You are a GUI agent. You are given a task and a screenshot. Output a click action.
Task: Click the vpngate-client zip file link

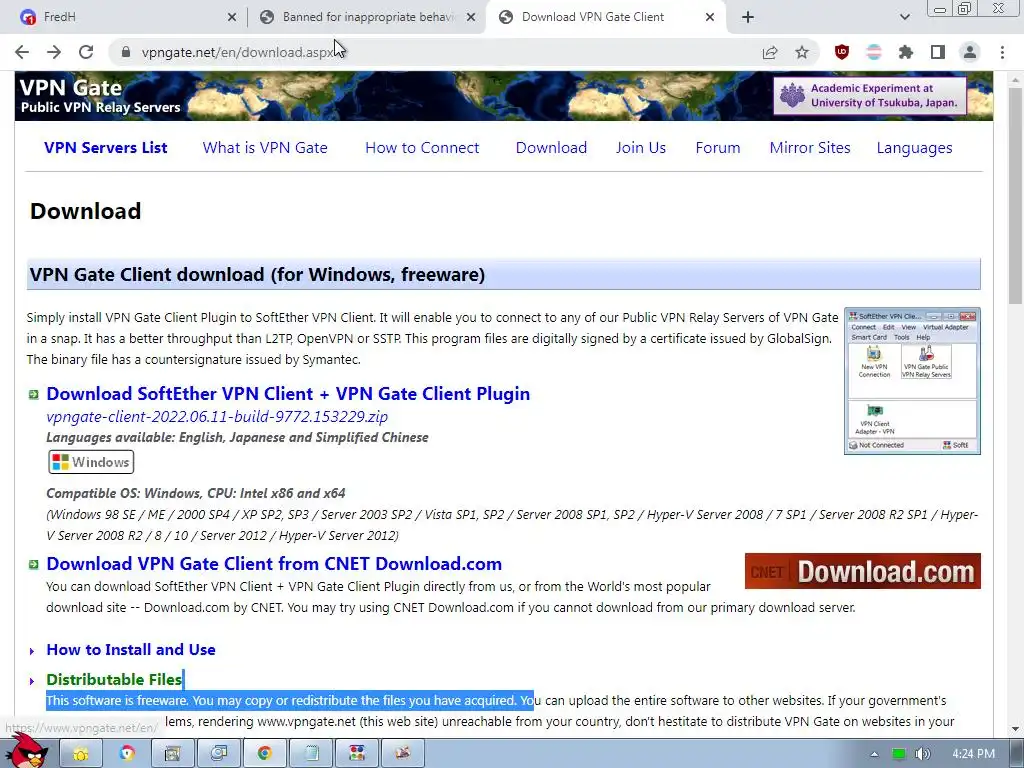217,417
